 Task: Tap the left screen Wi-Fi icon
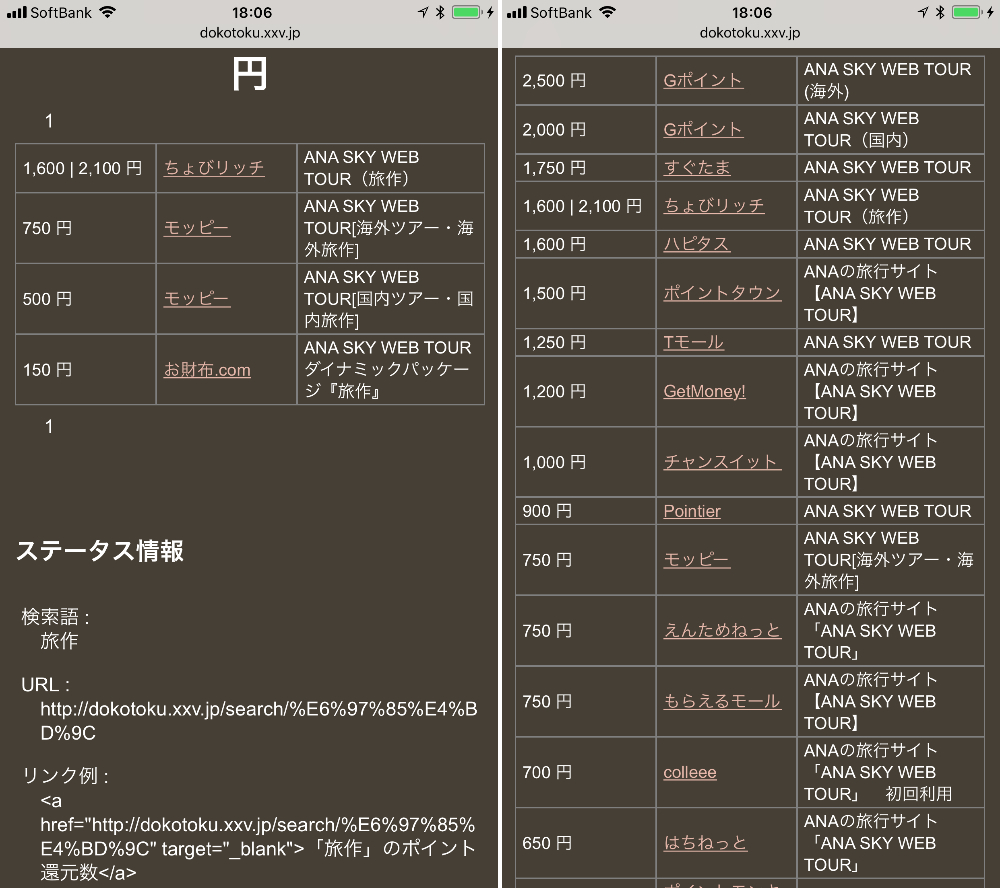click(x=107, y=12)
